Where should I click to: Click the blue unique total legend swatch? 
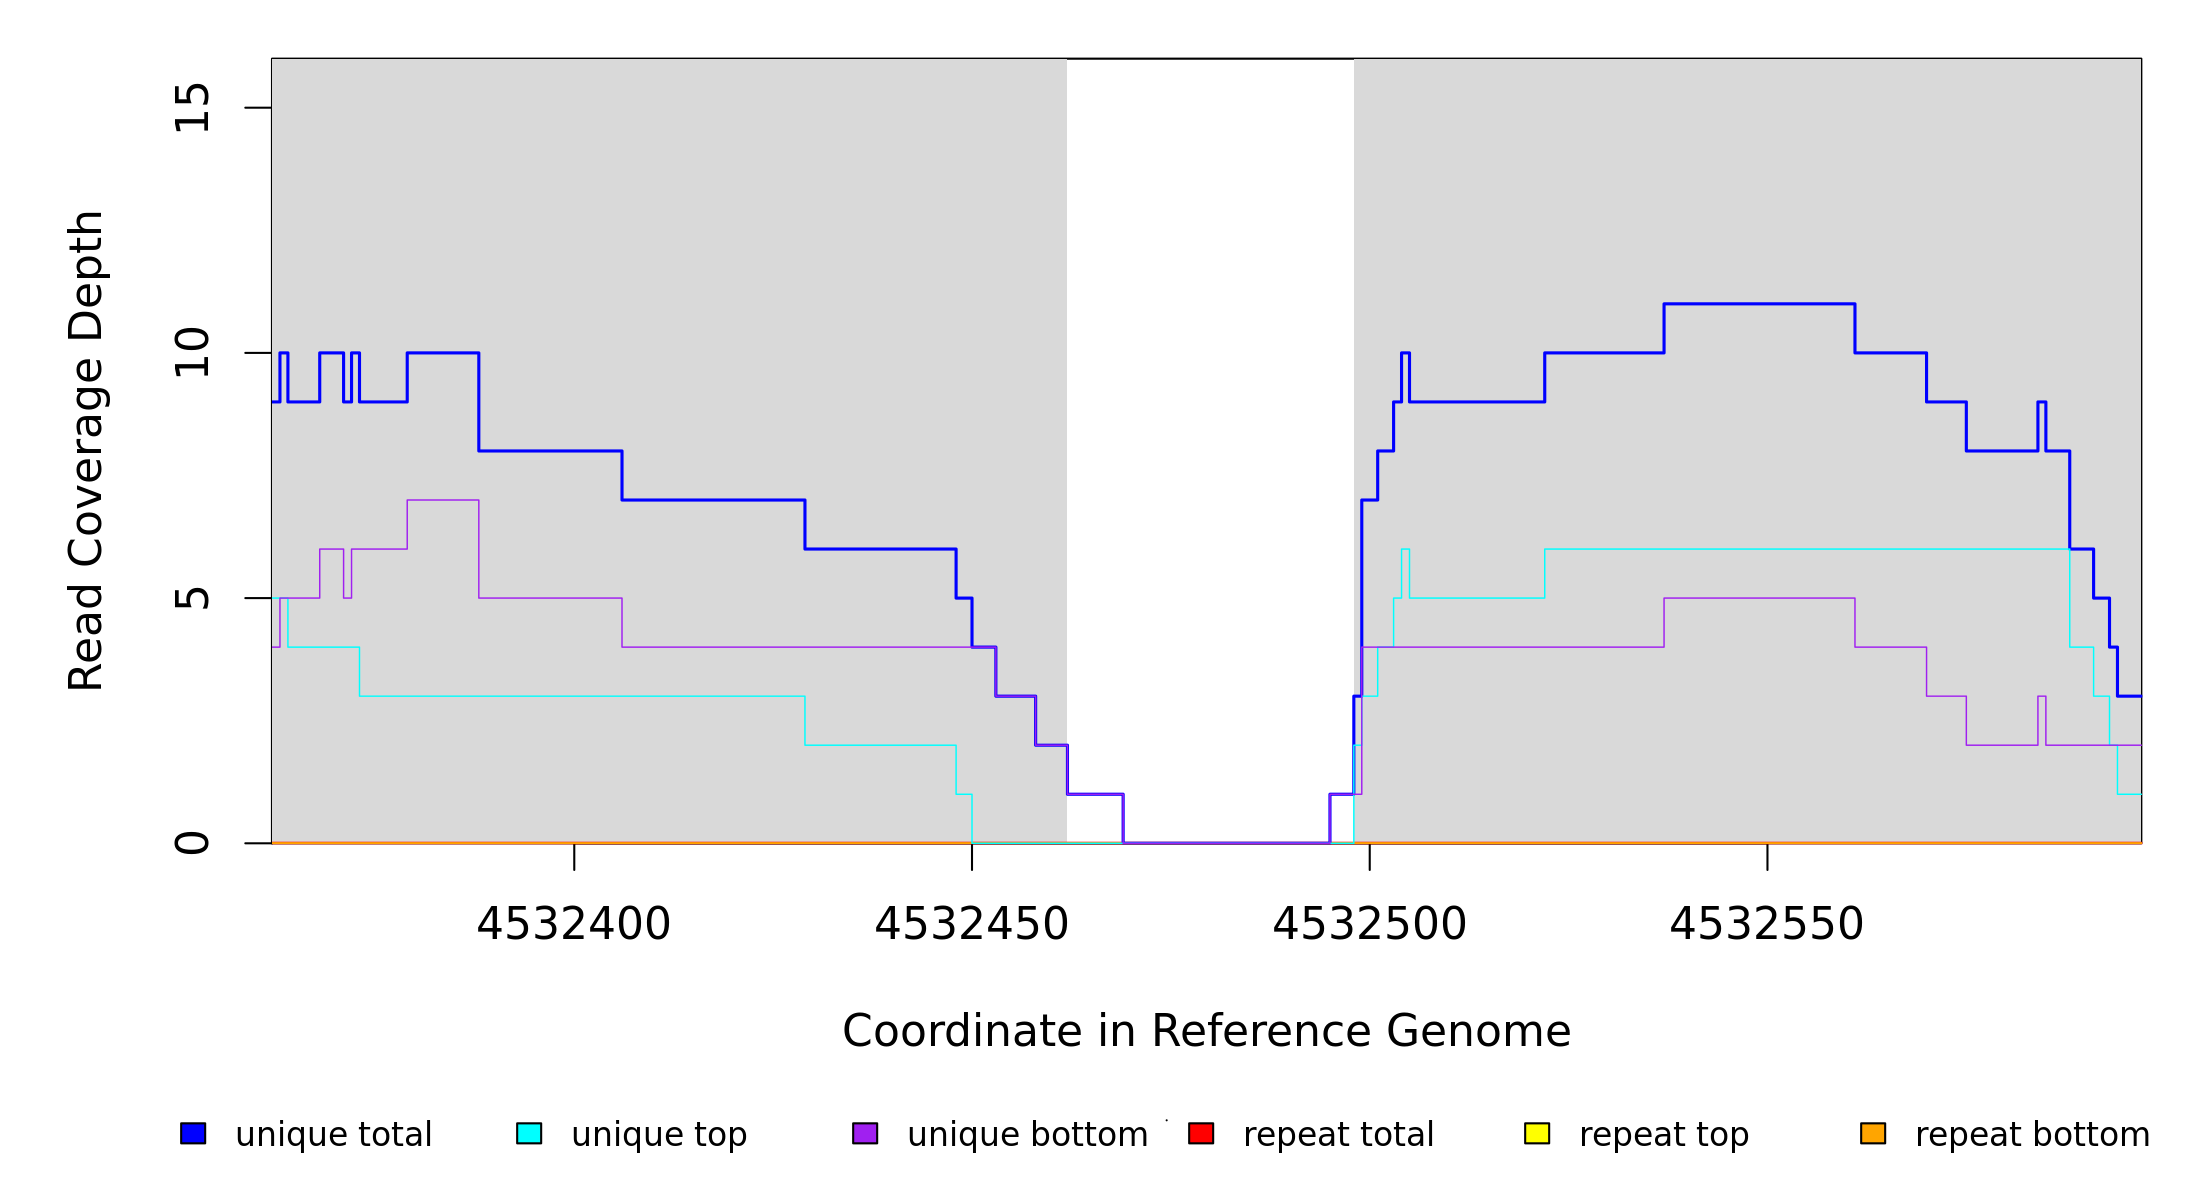coord(193,1133)
